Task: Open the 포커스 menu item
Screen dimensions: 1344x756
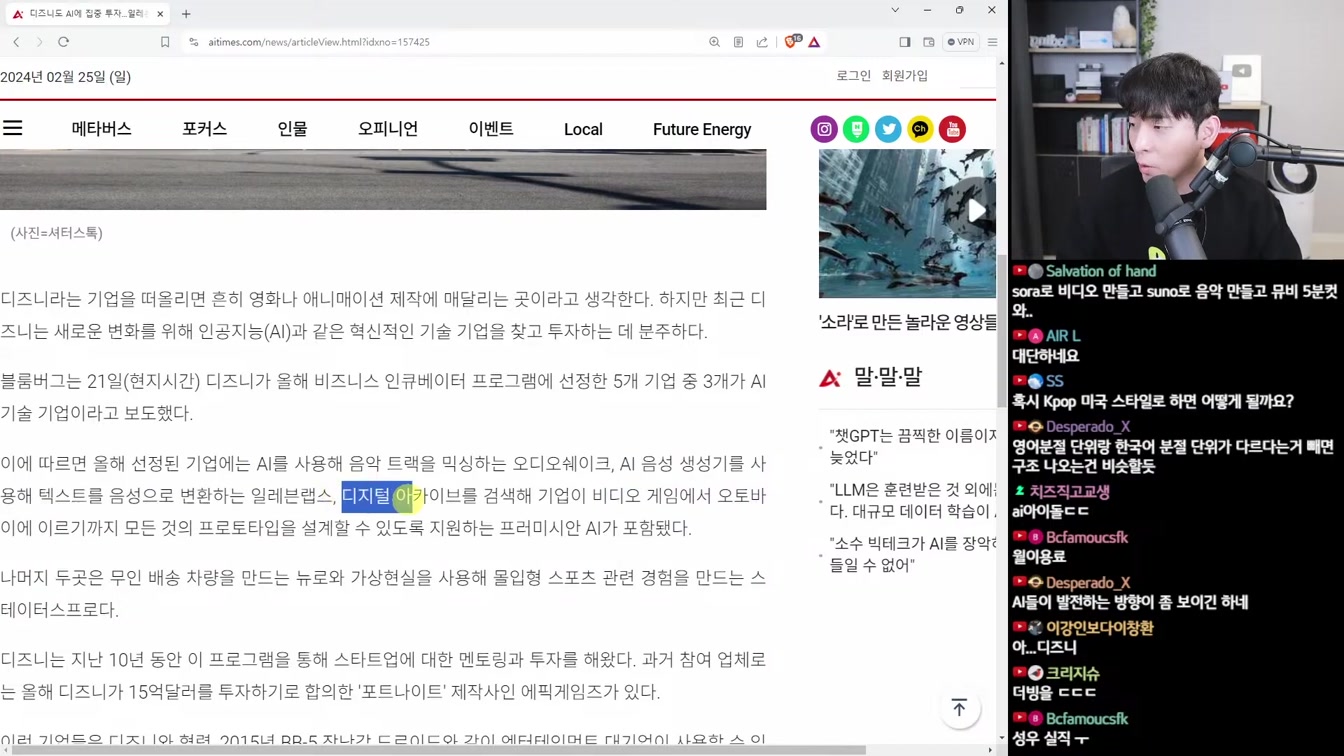Action: tap(204, 129)
